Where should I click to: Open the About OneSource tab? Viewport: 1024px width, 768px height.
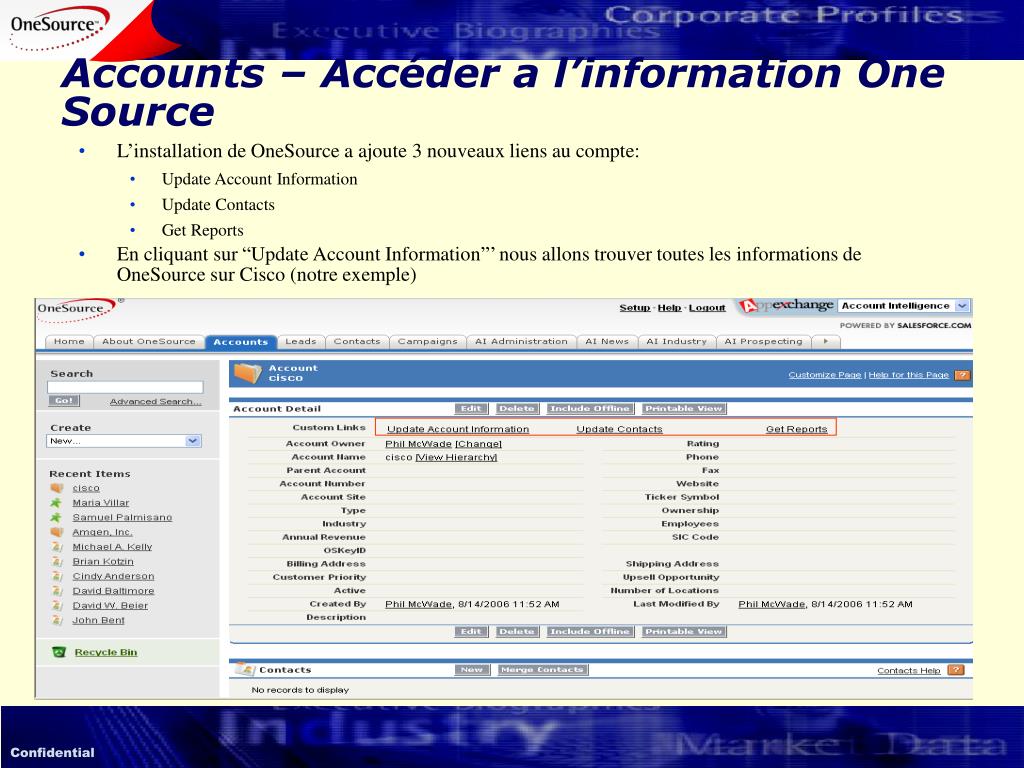tap(149, 341)
